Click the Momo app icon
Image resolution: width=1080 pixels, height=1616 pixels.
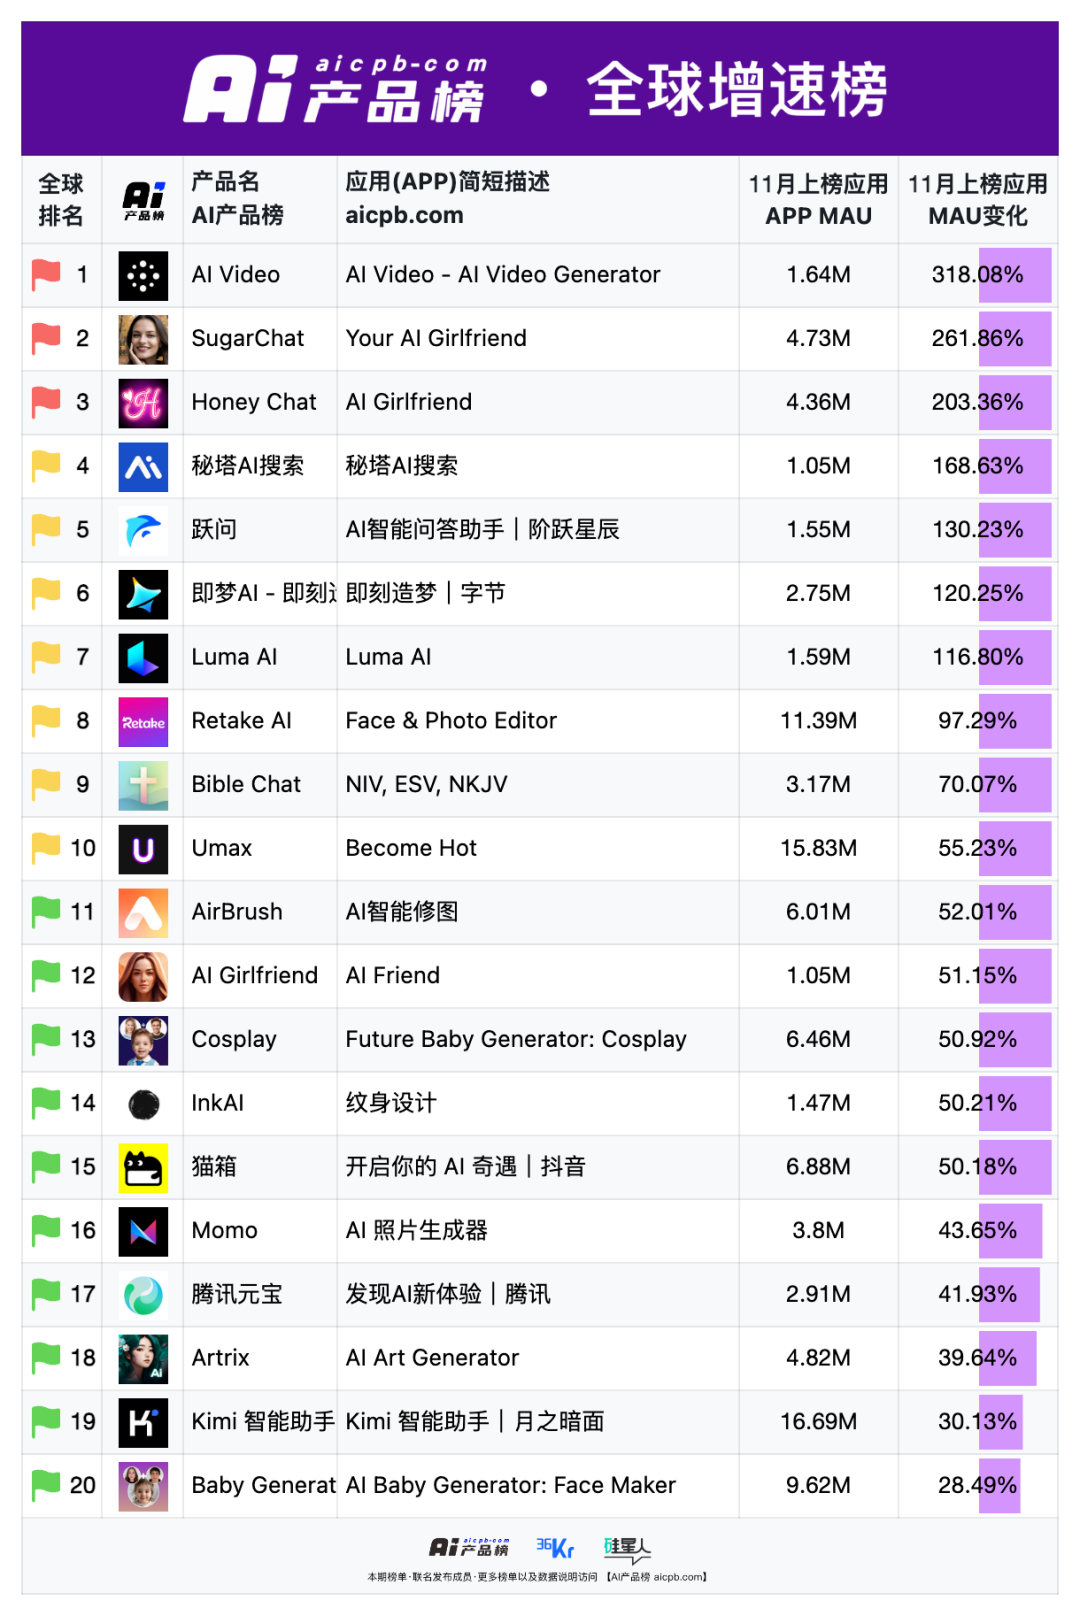[x=143, y=1231]
